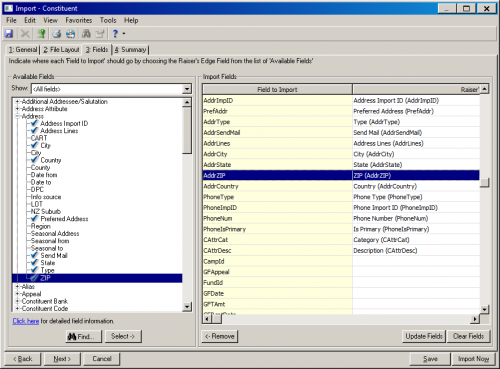The image size is (500, 369).
Task: Open the View menu
Action: click(x=50, y=20)
